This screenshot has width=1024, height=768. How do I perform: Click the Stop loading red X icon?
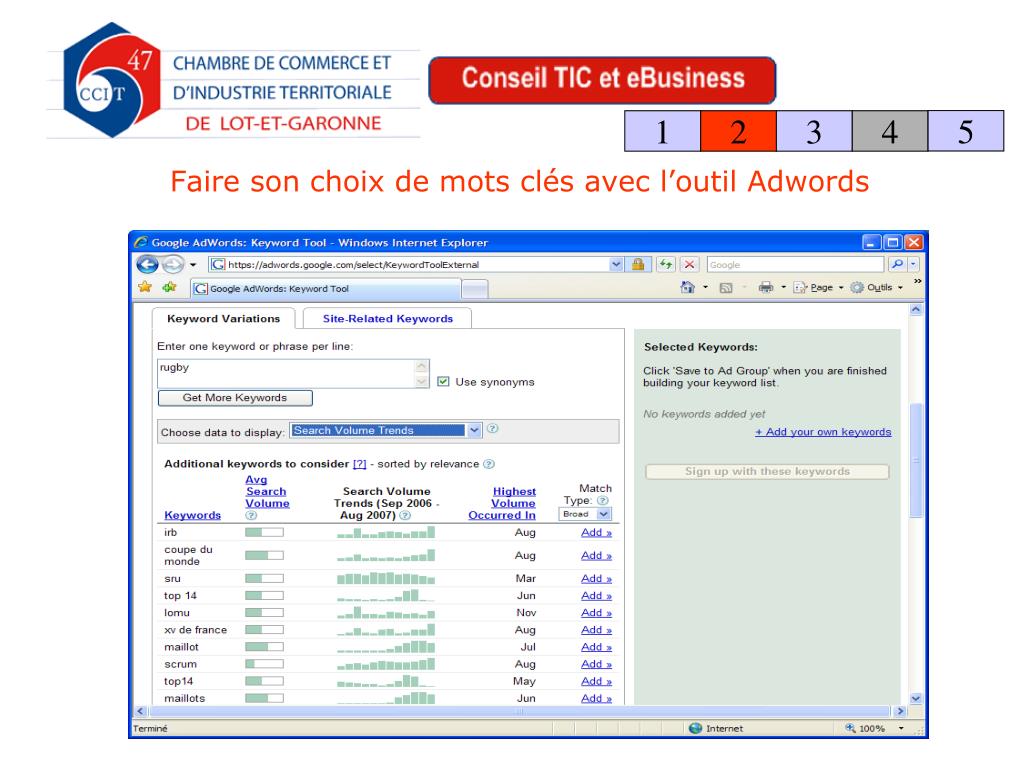pyautogui.click(x=689, y=264)
